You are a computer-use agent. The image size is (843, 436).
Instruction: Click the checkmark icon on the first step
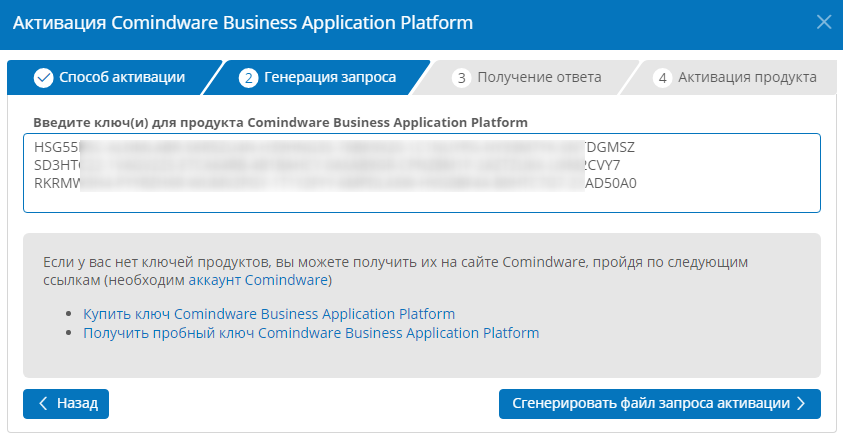click(44, 78)
